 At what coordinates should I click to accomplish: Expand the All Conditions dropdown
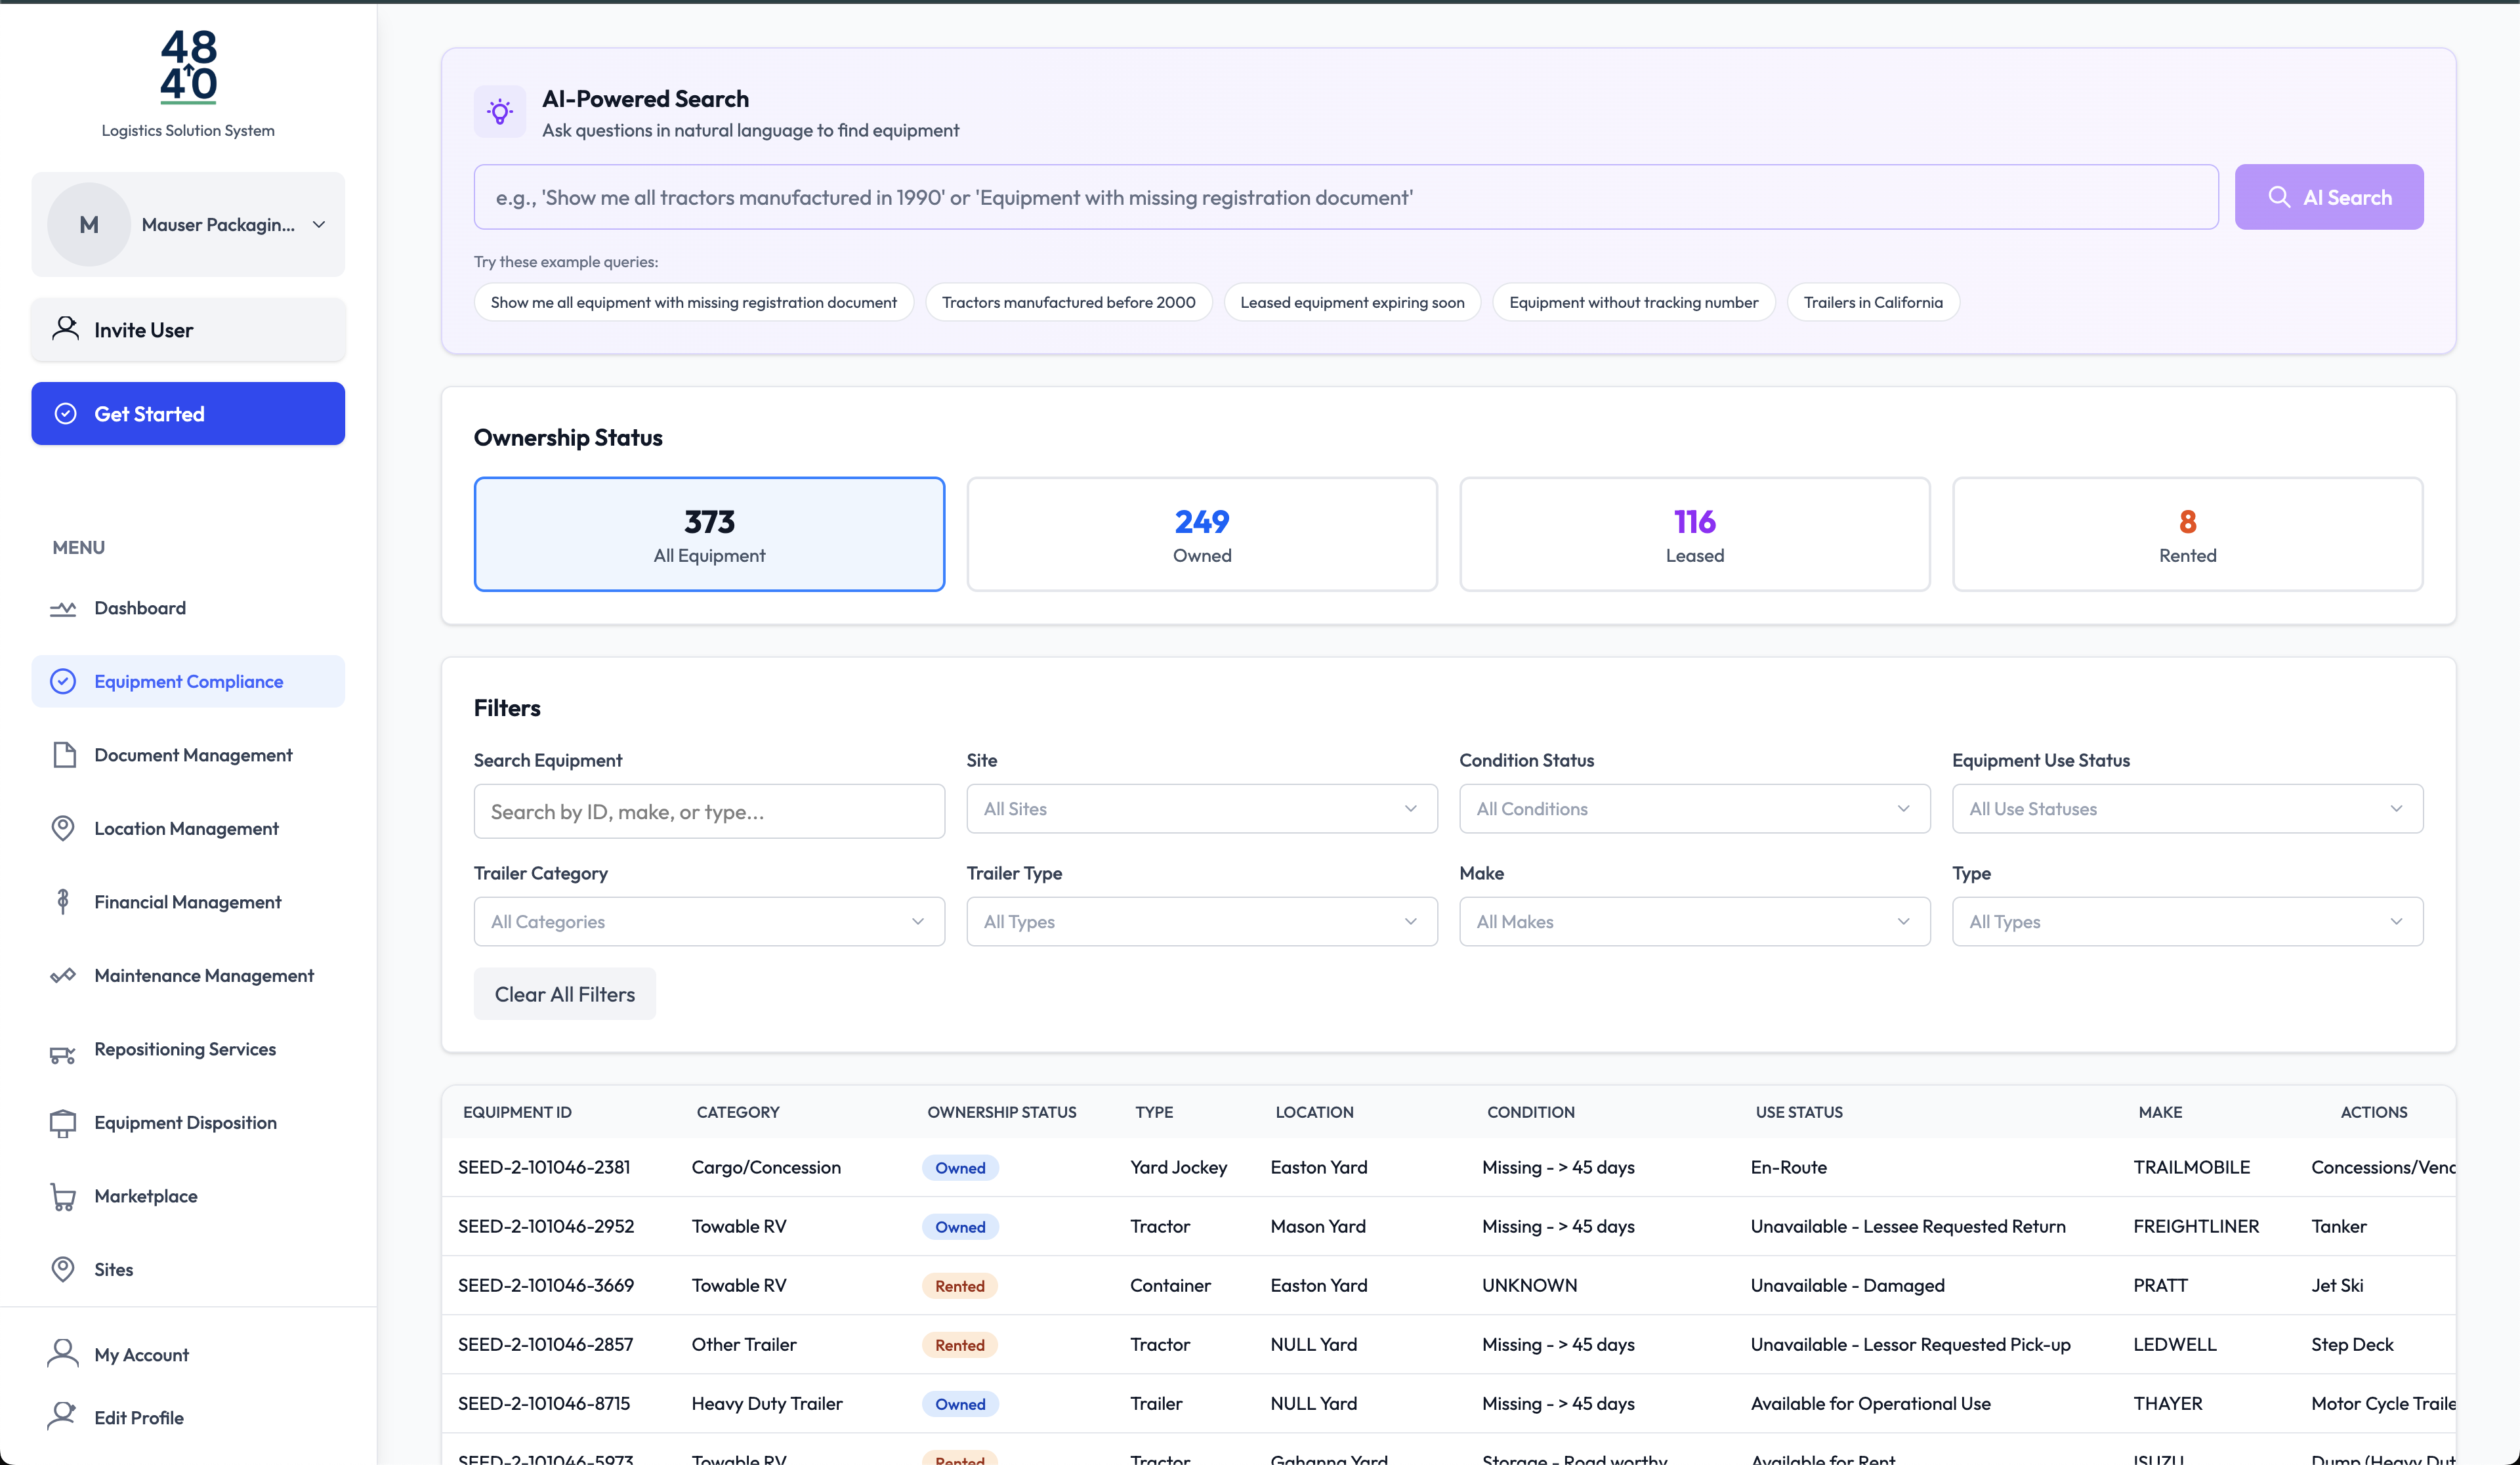click(x=1694, y=808)
